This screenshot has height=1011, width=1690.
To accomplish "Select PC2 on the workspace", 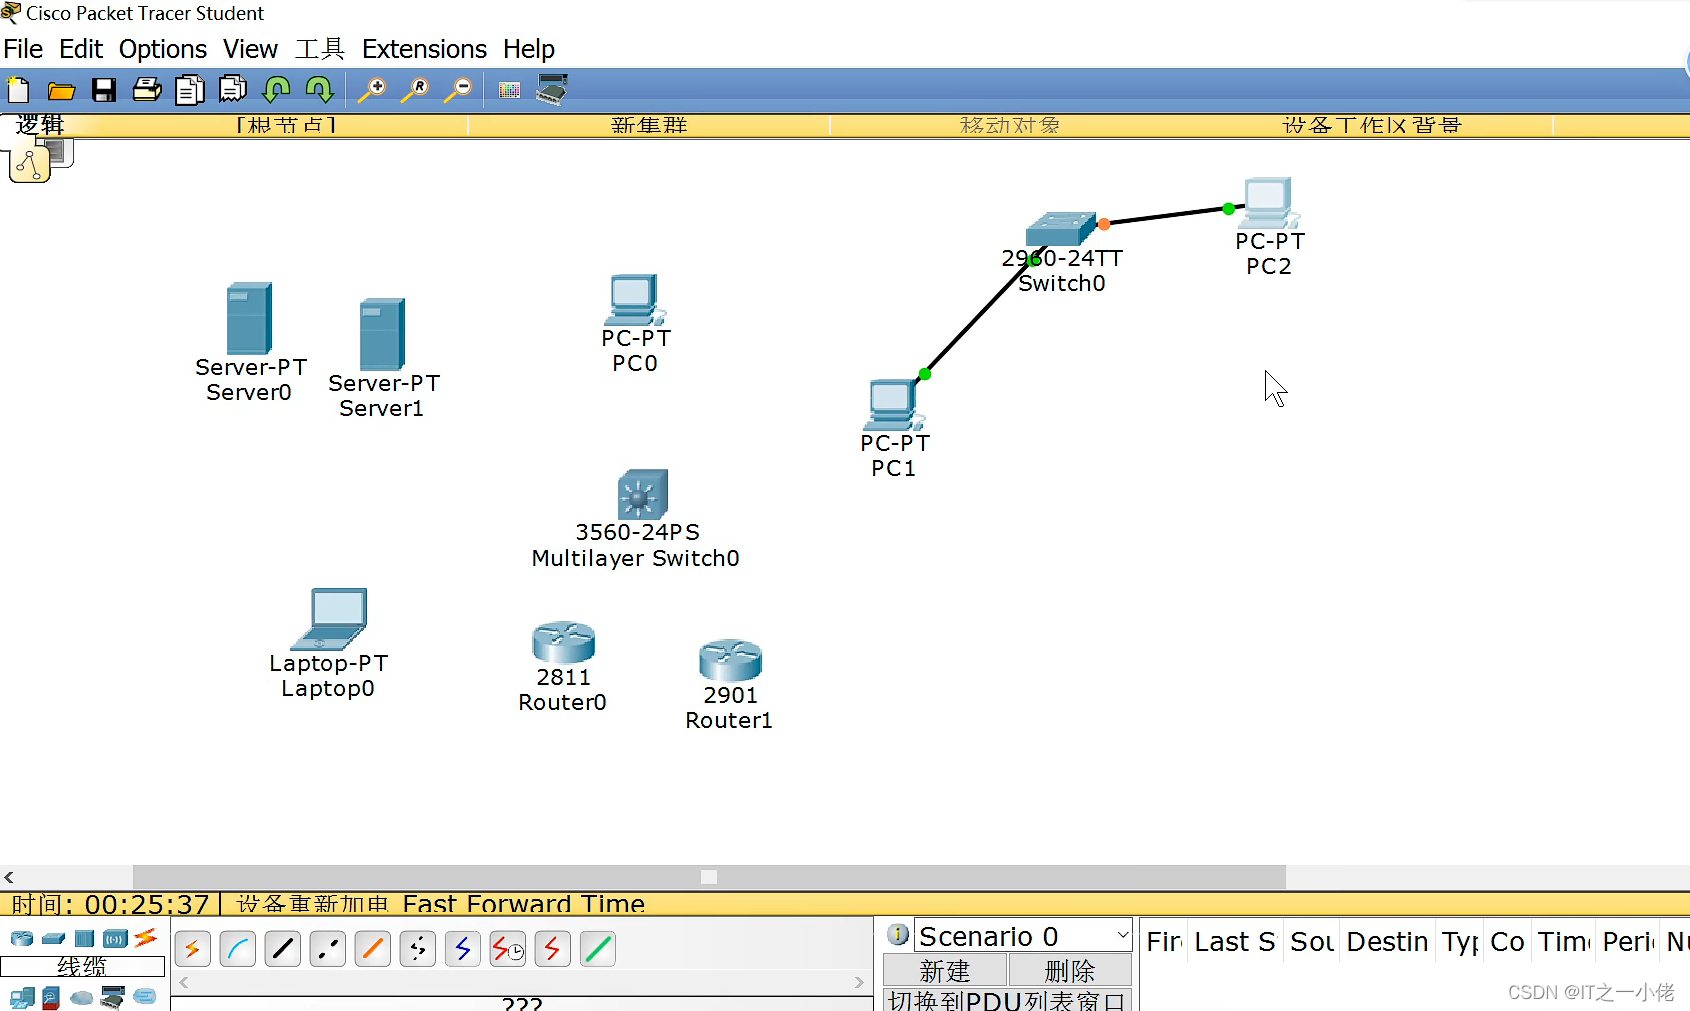I will pyautogui.click(x=1268, y=203).
